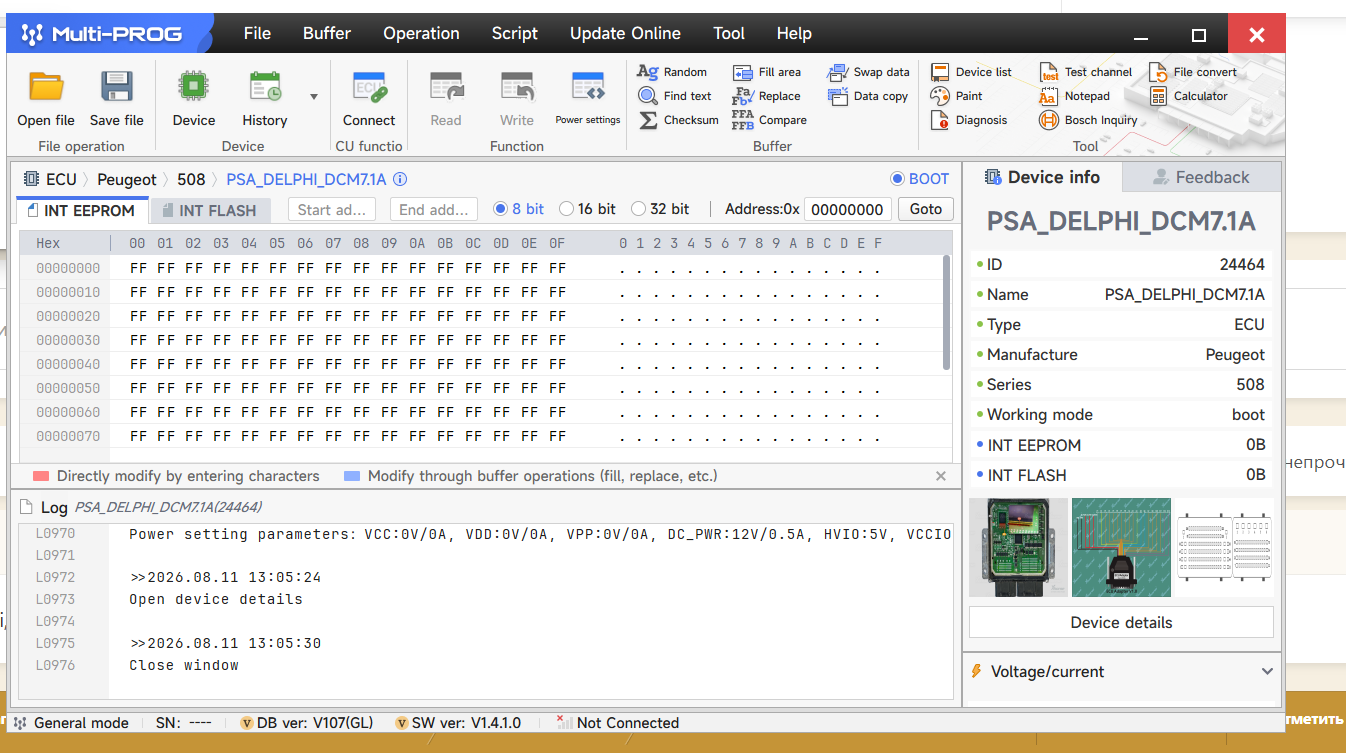
Task: Open Bosch Inquiry
Action: tap(1089, 120)
